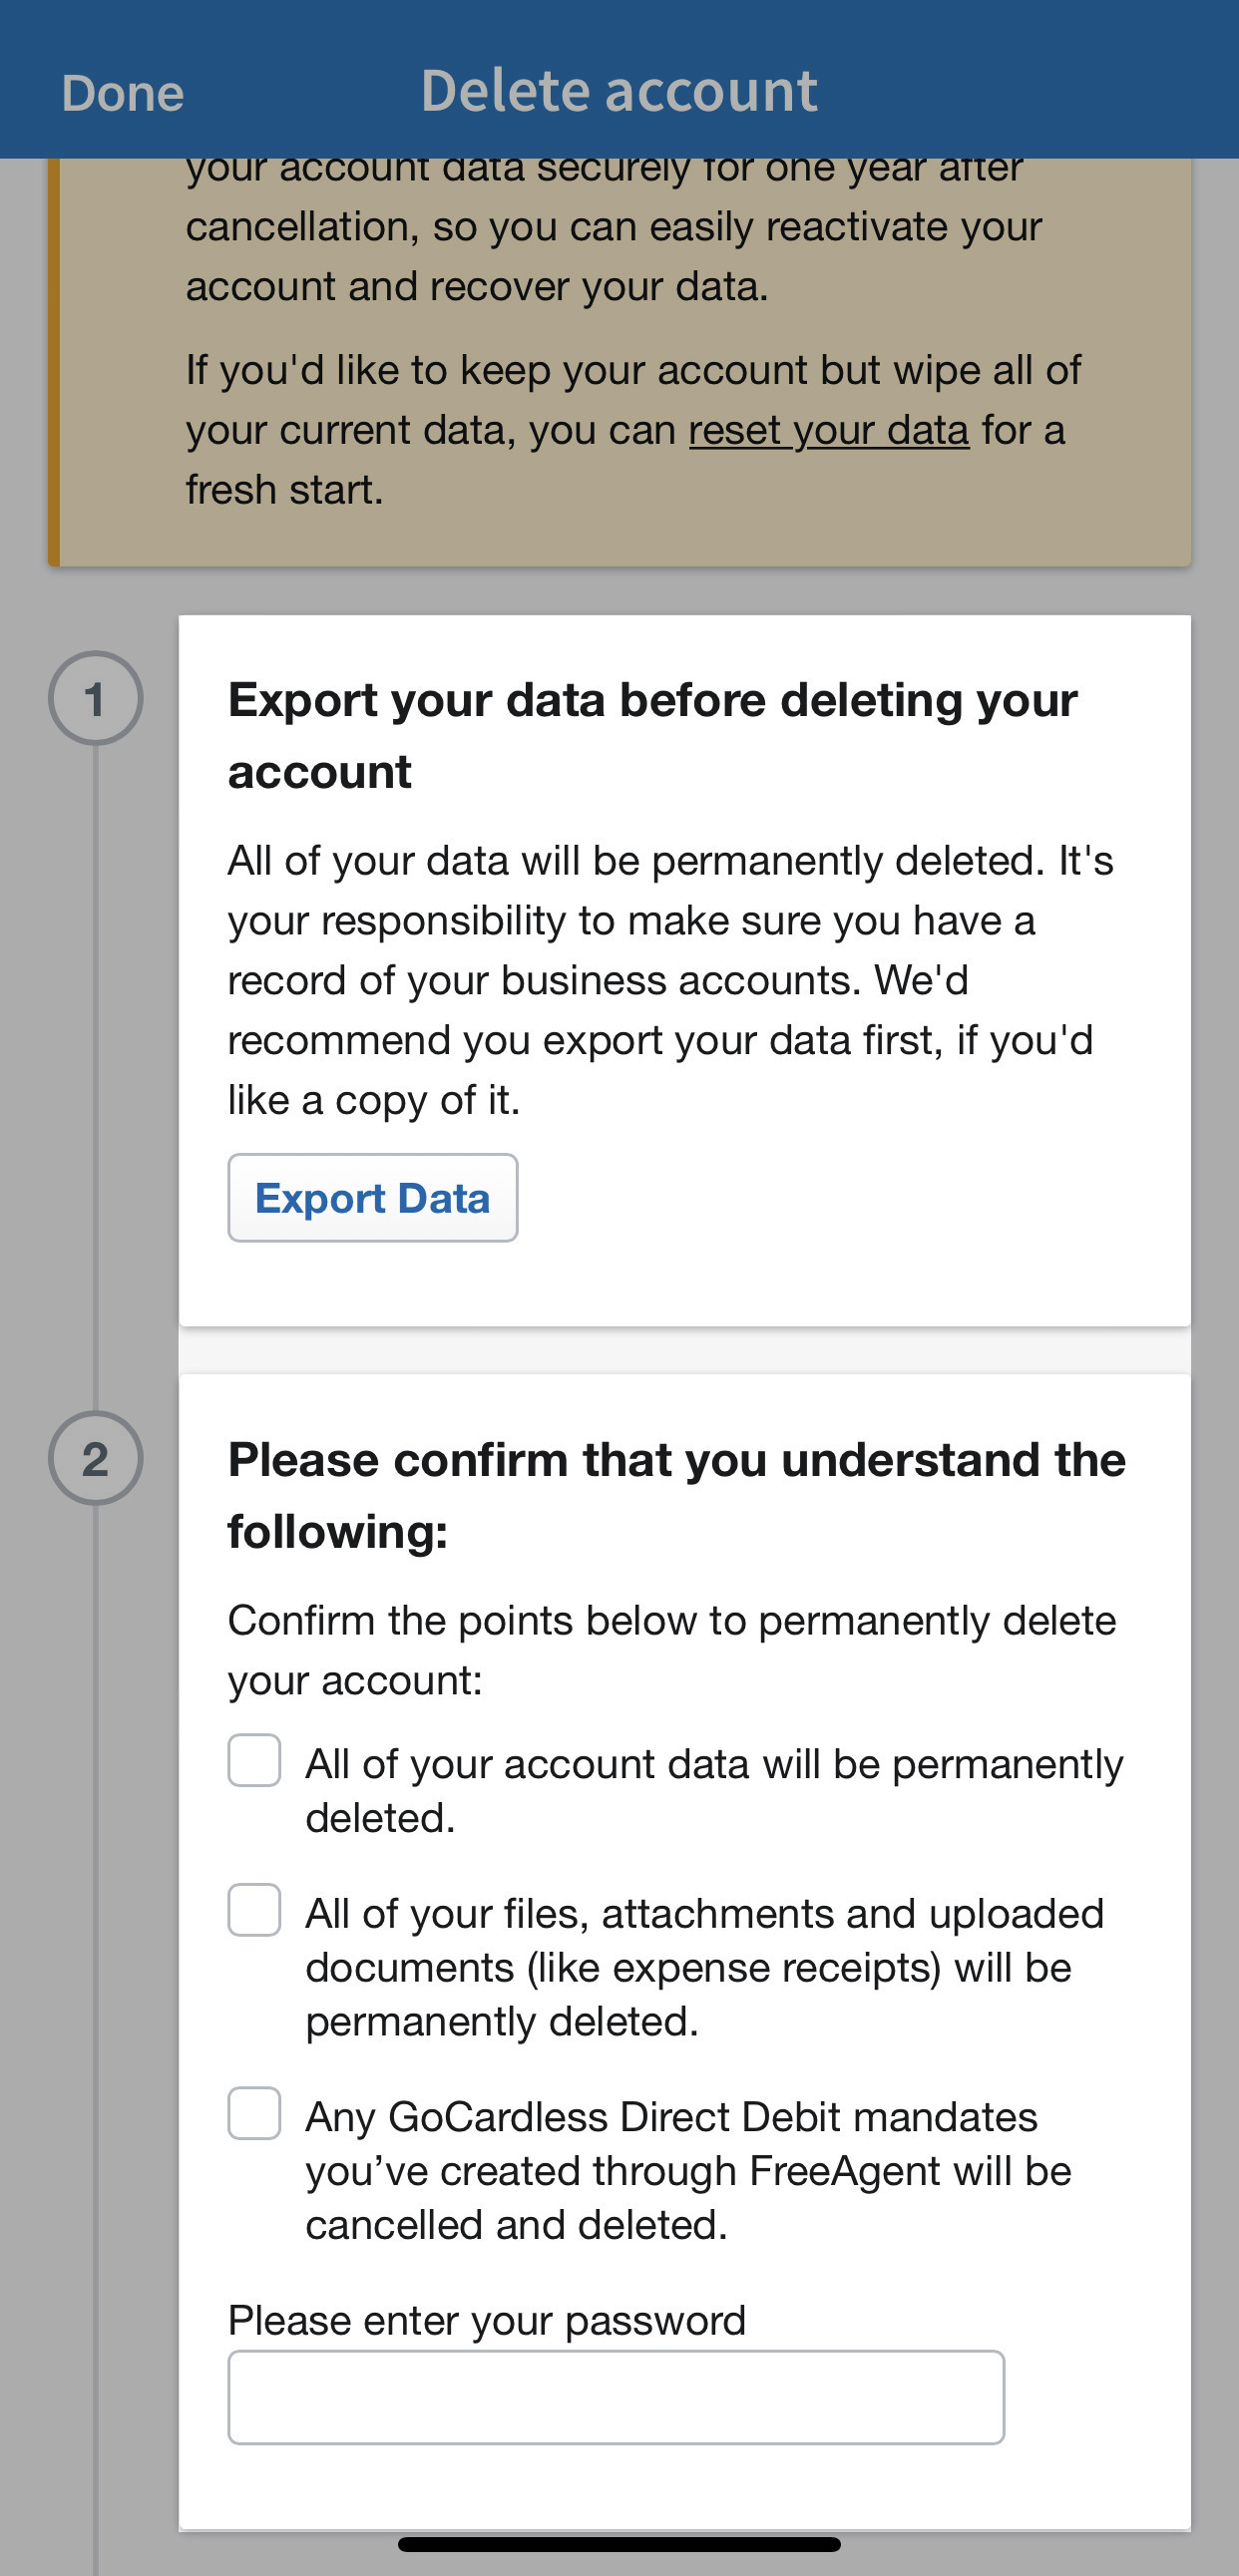Viewport: 1239px width, 2576px height.
Task: Open the reset your data link
Action: (x=828, y=430)
